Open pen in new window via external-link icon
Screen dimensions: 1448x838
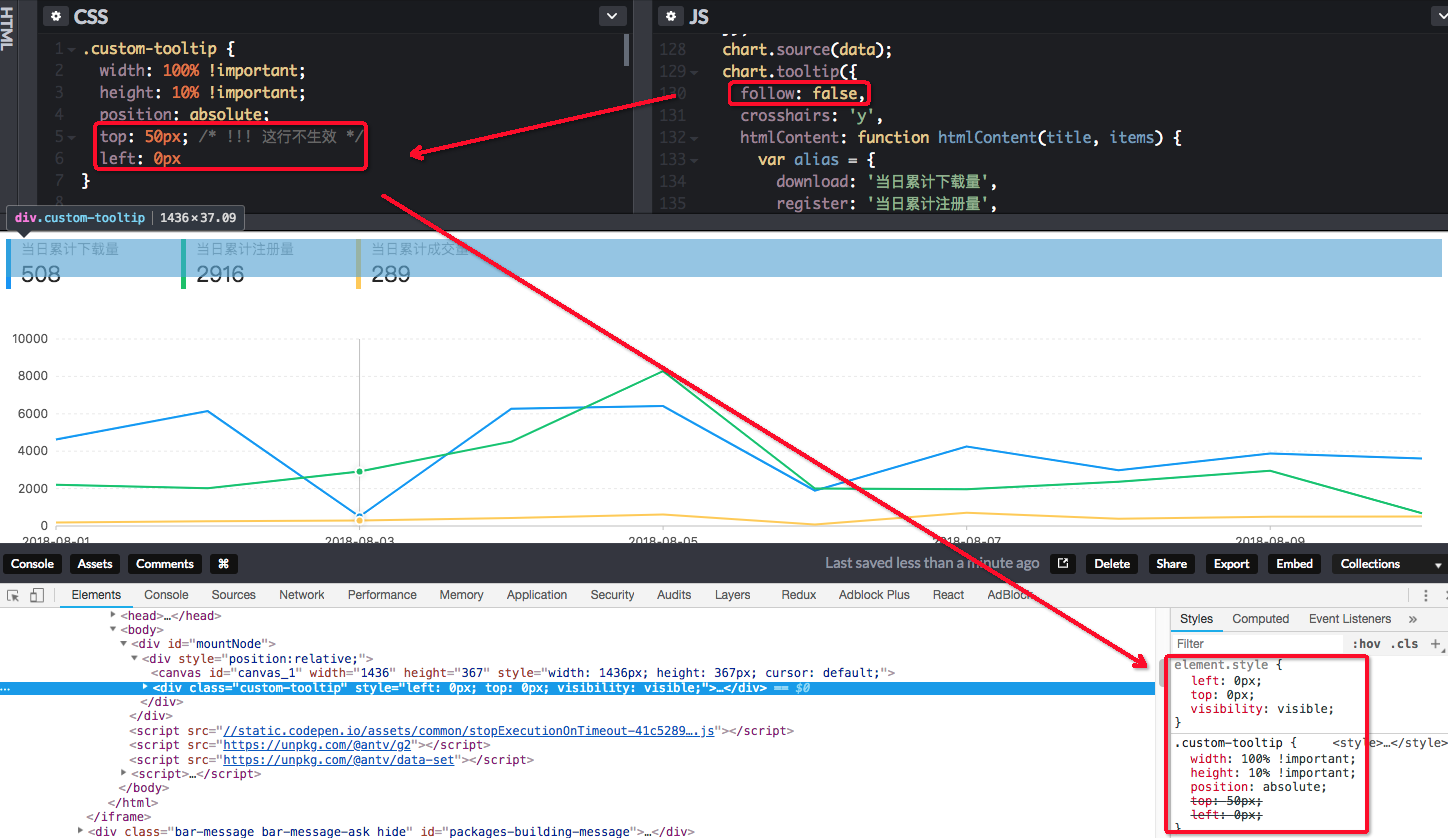click(x=1062, y=563)
